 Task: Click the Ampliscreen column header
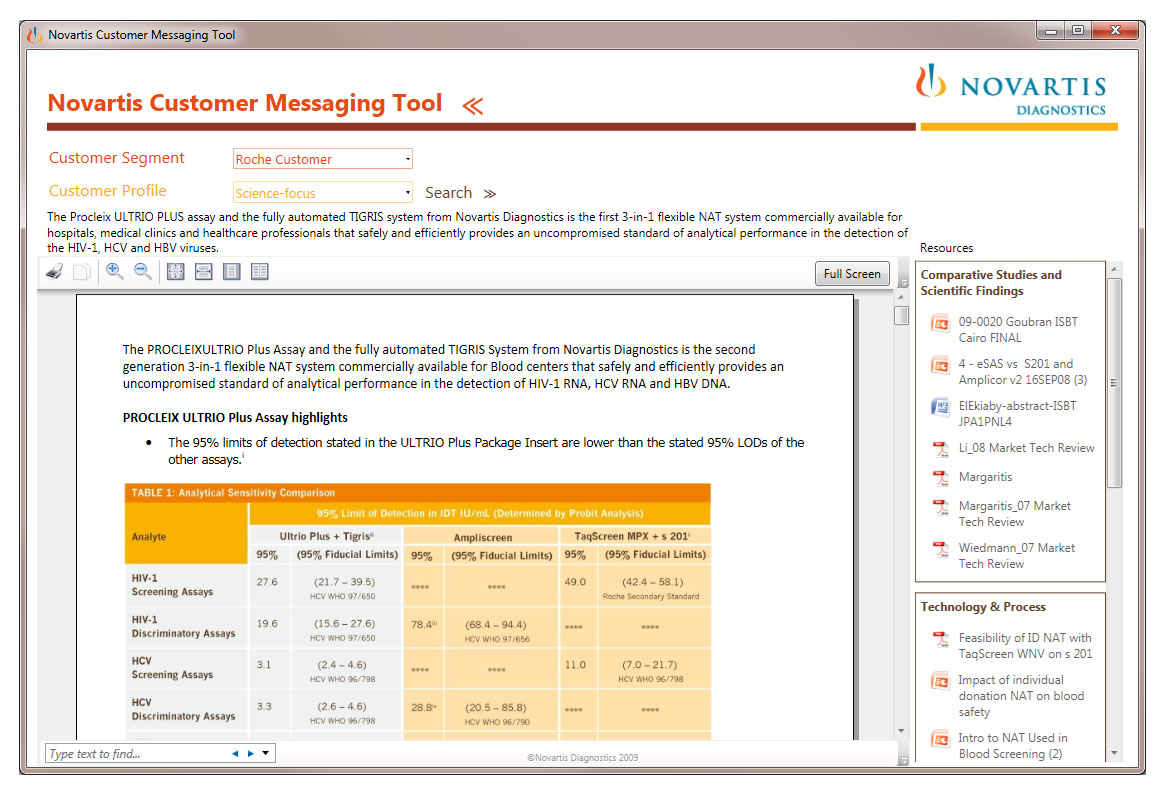tap(482, 537)
